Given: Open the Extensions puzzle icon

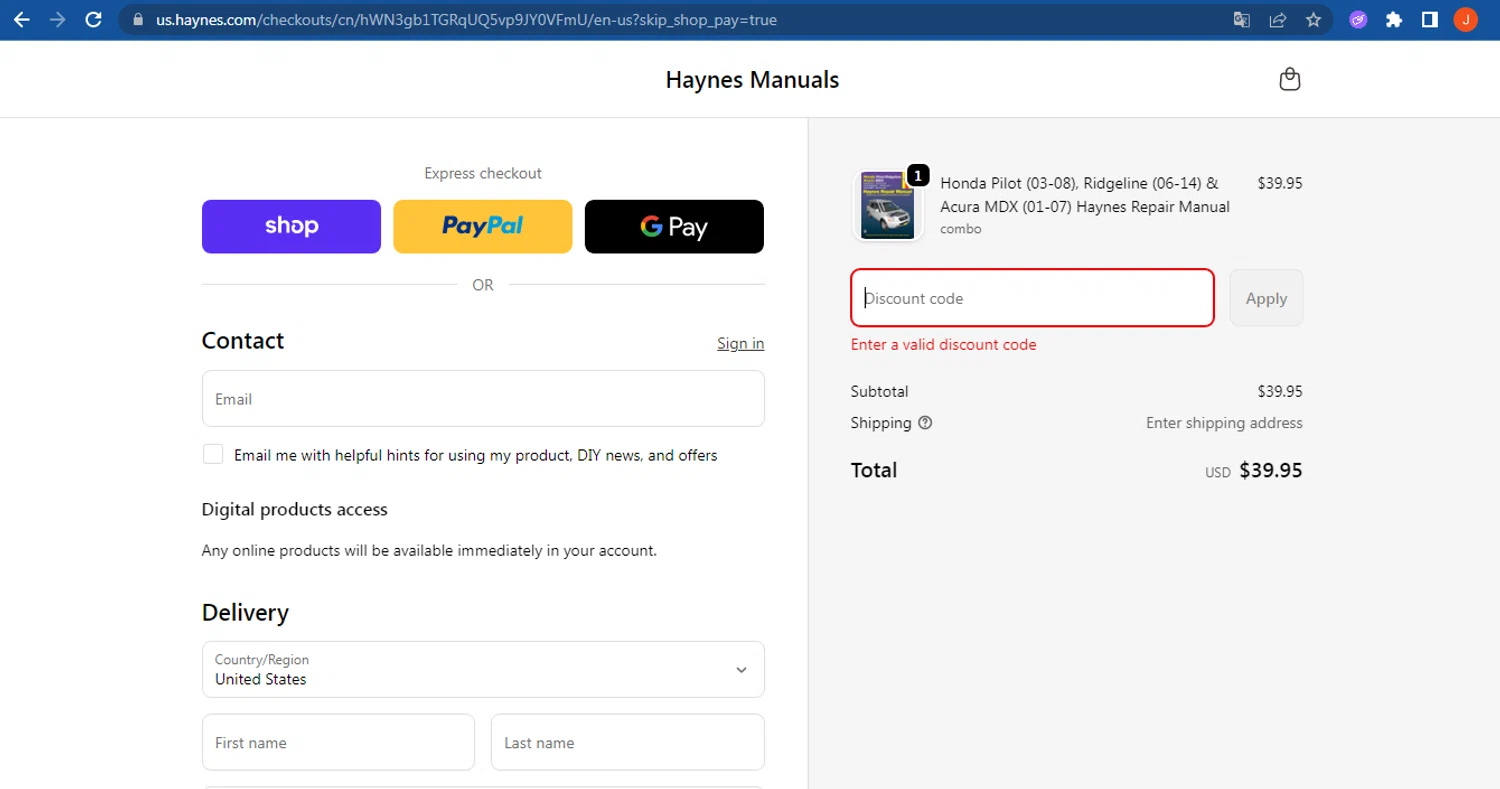Looking at the screenshot, I should pos(1394,19).
